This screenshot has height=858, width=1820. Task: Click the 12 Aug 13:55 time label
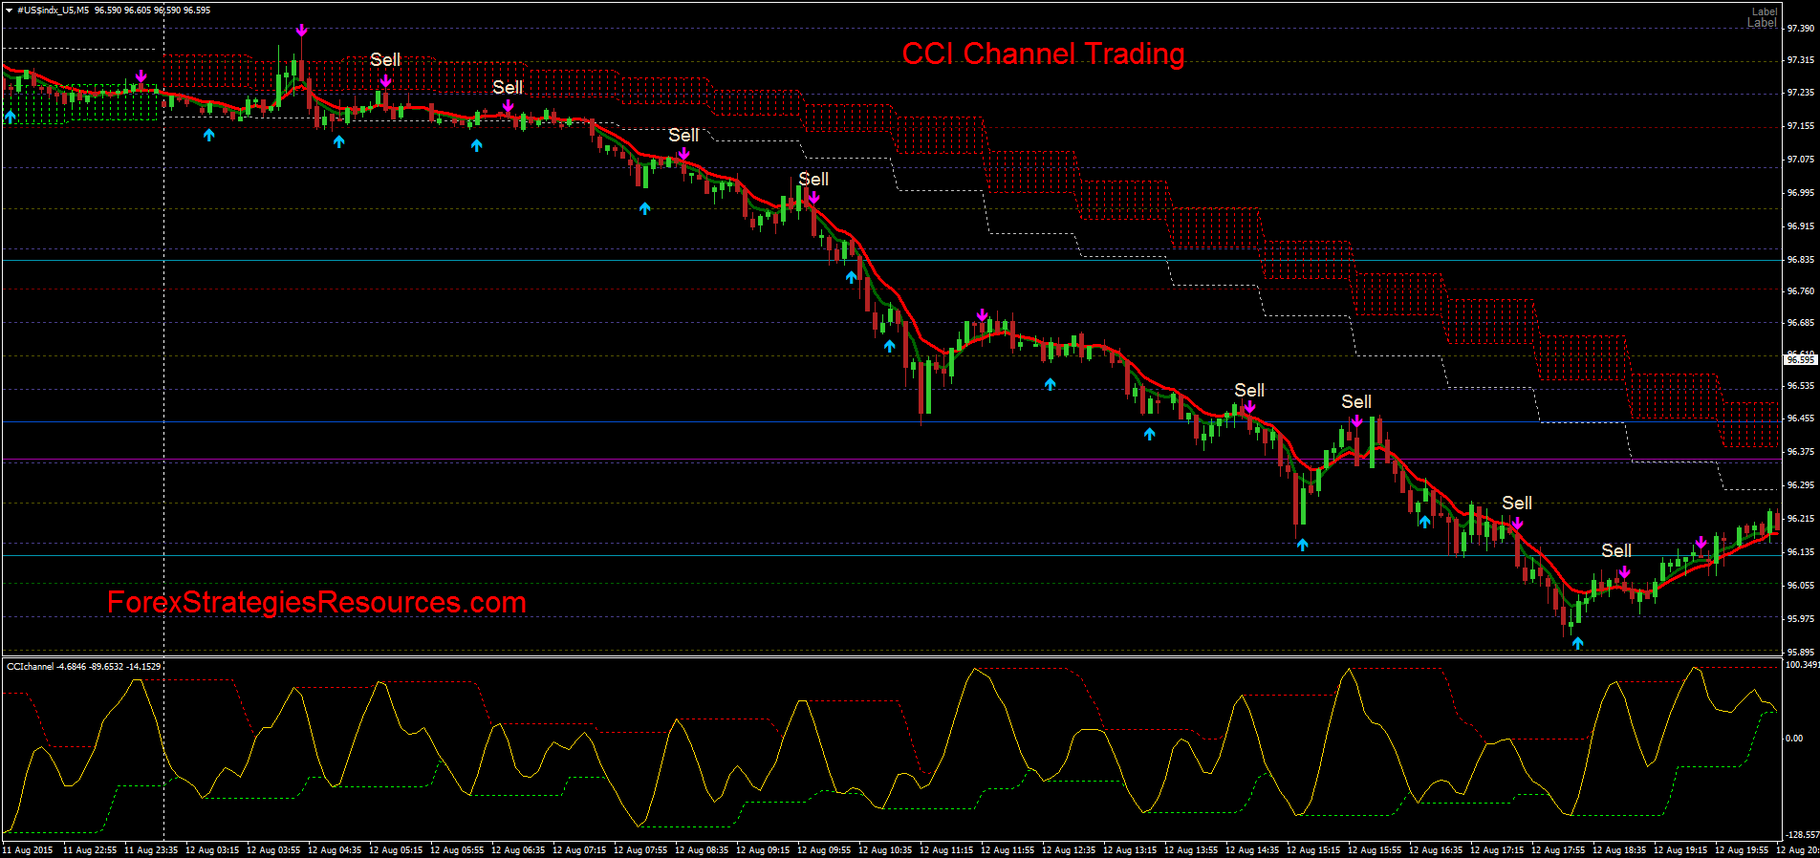coord(1191,850)
